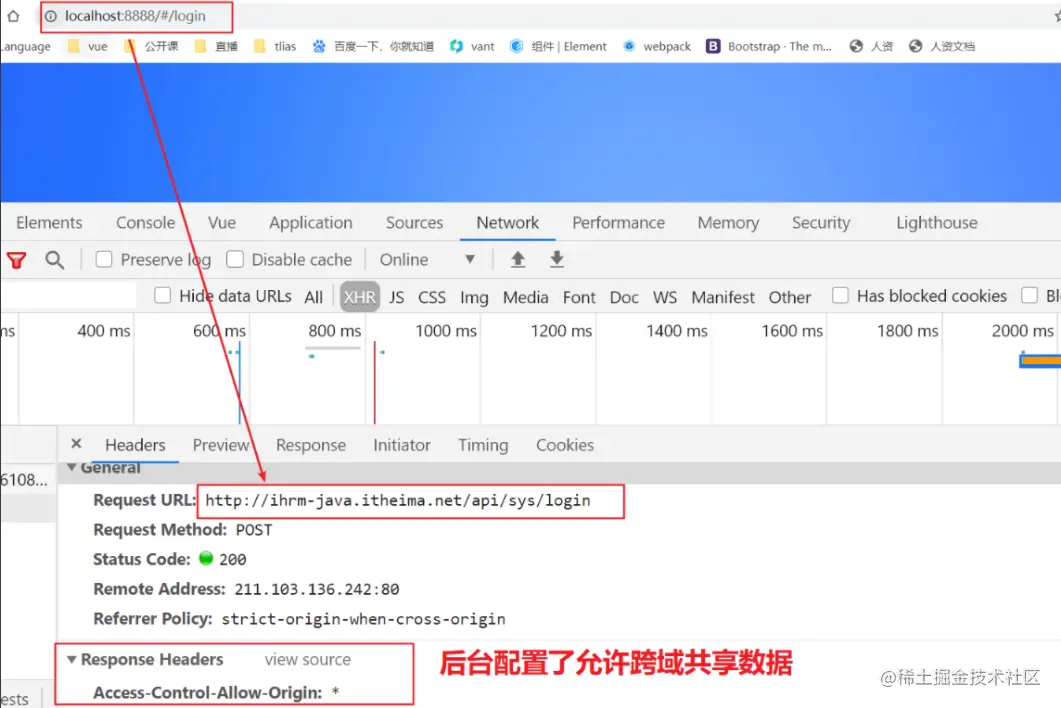Switch to the Sources tab
This screenshot has height=708, width=1061.
click(414, 223)
